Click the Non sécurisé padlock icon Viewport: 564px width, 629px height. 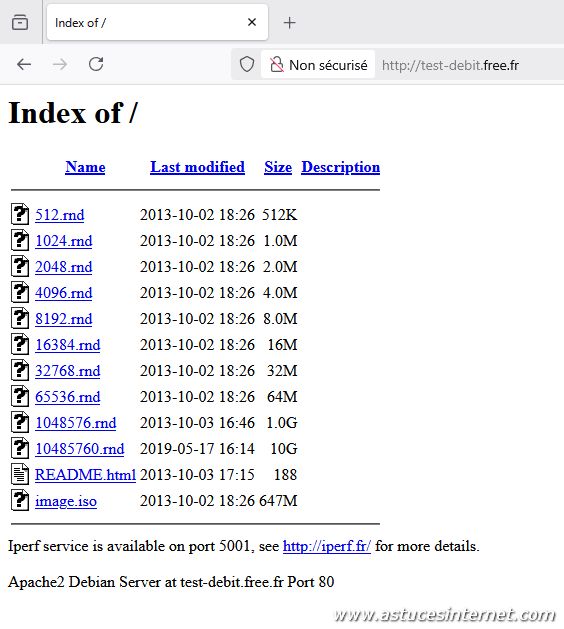pyautogui.click(x=276, y=65)
